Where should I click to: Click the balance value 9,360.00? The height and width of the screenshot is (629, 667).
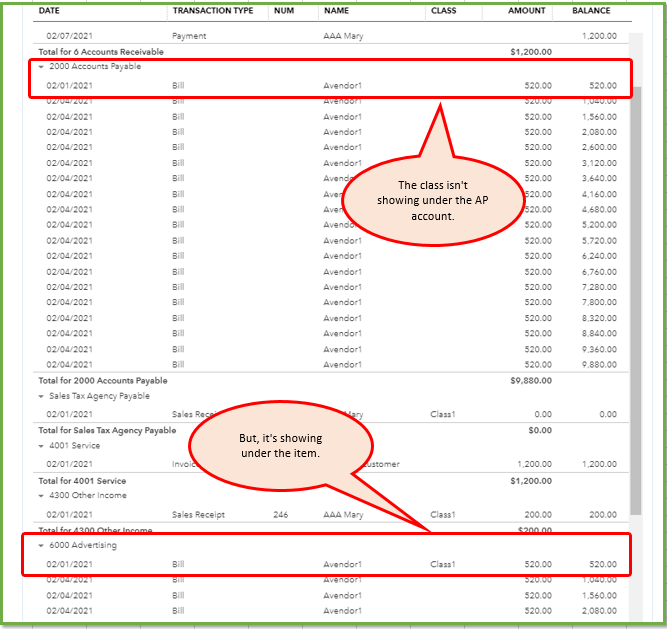599,349
